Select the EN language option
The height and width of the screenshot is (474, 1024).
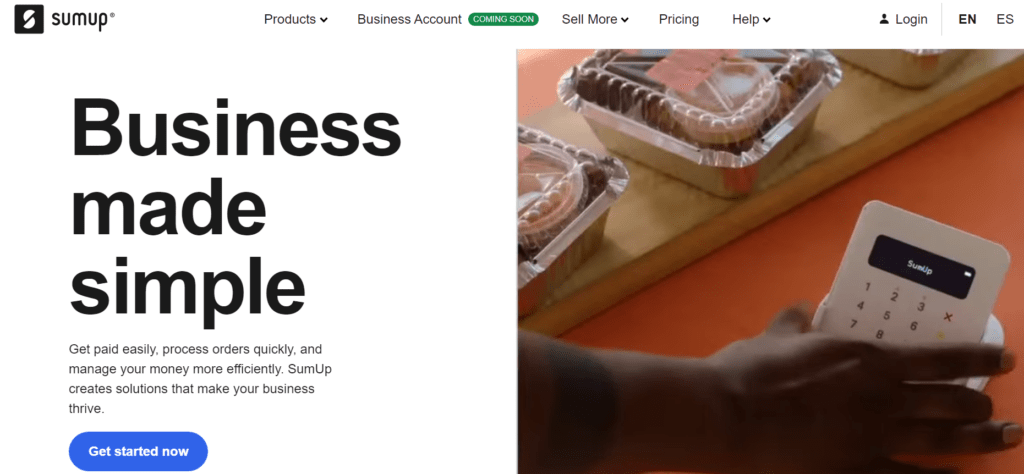967,20
